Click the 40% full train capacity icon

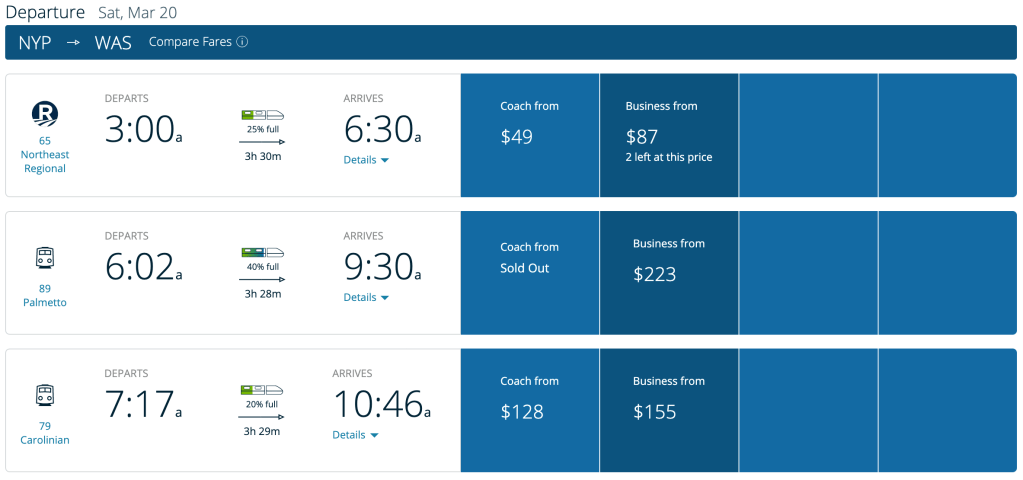click(x=262, y=253)
